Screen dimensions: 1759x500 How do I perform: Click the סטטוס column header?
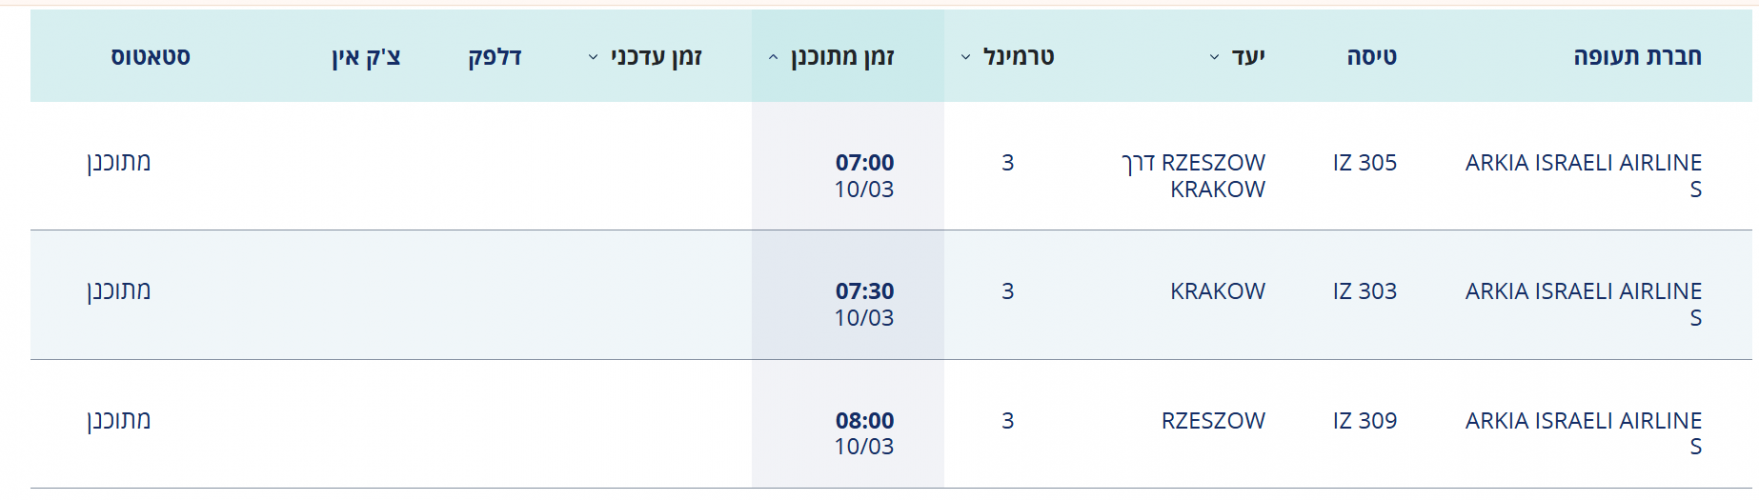150,57
